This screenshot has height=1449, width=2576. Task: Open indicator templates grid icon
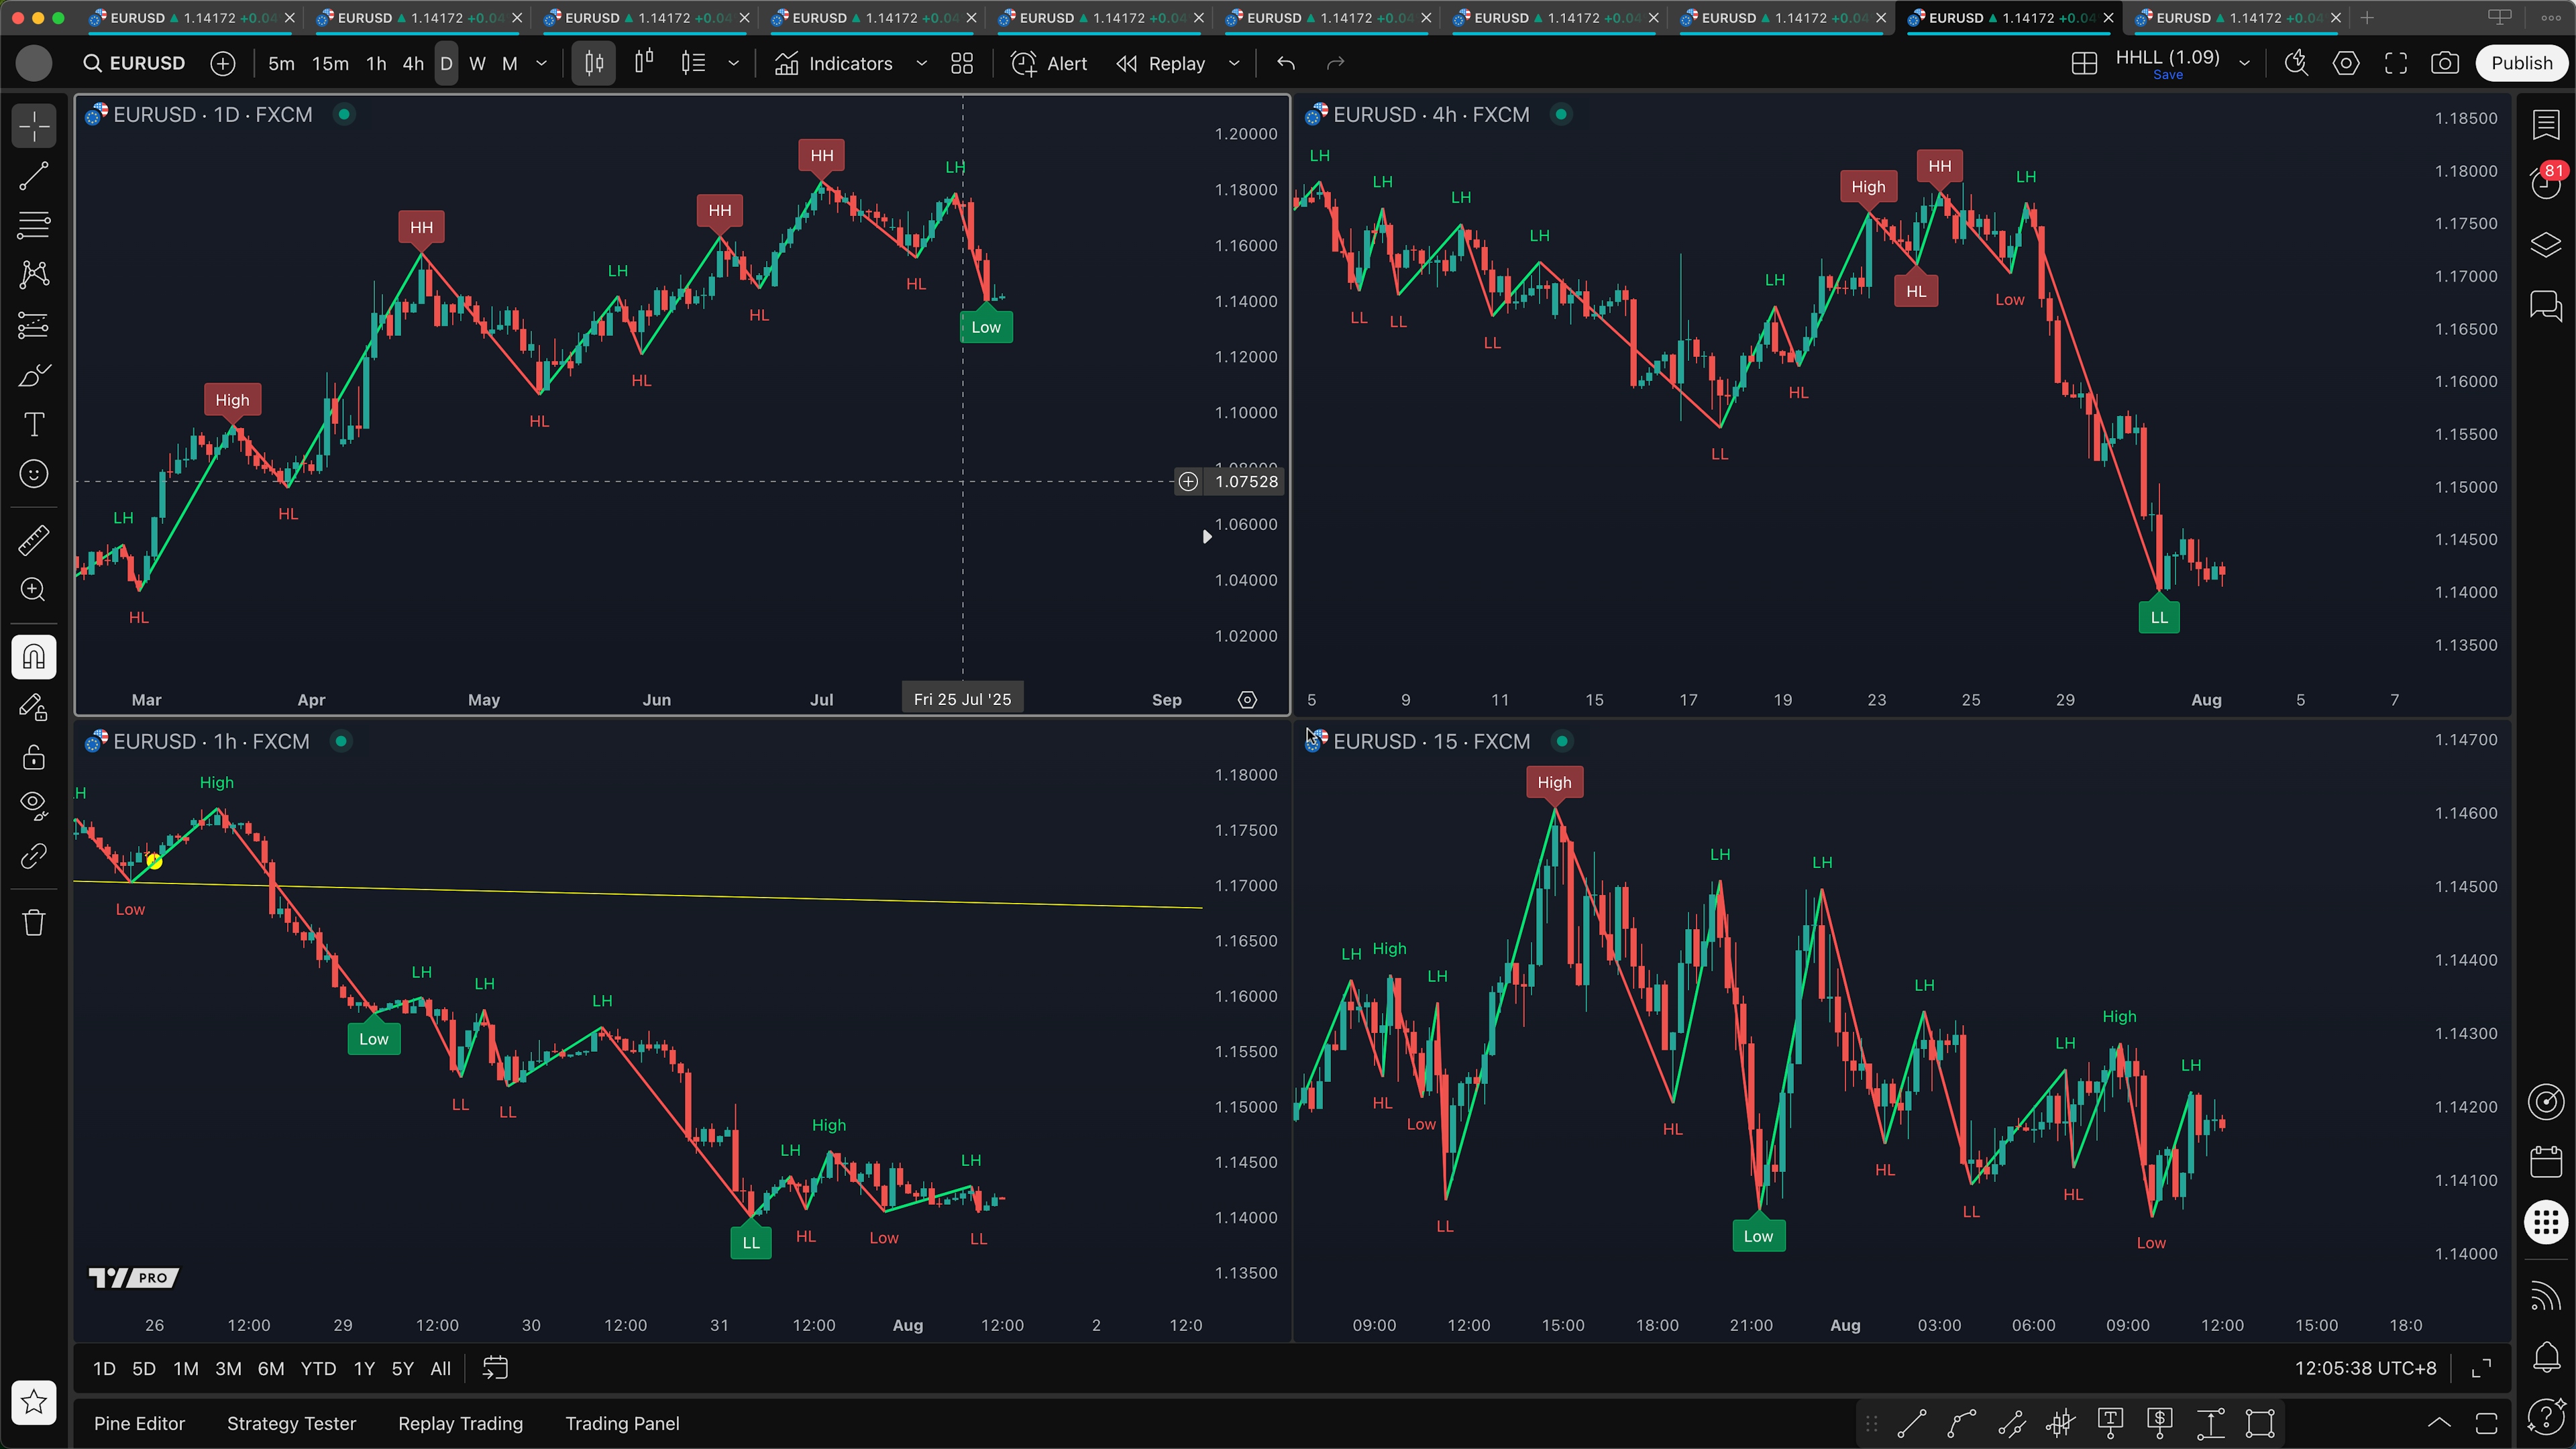coord(962,63)
